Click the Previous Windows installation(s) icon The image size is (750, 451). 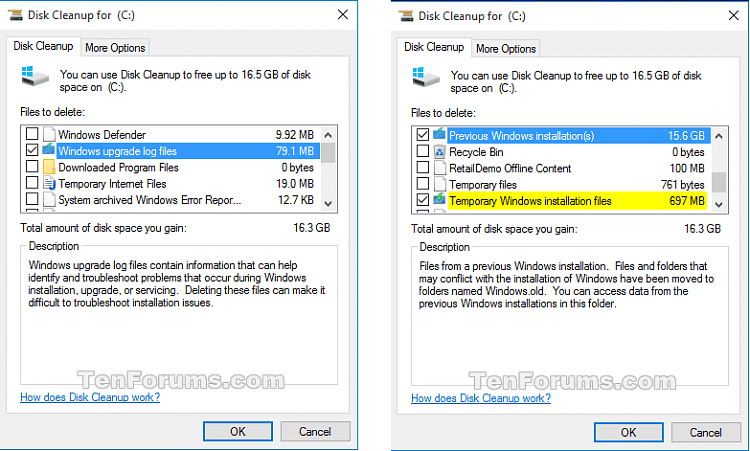pos(440,134)
